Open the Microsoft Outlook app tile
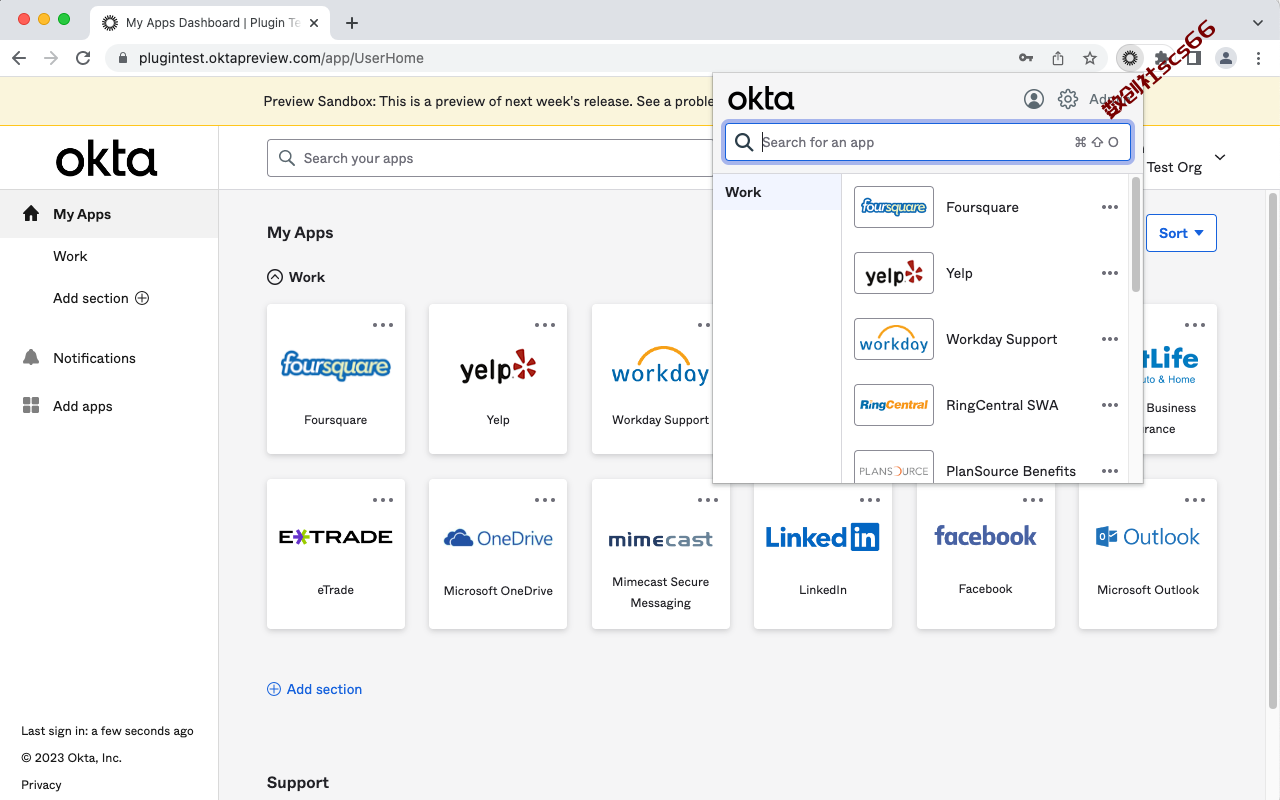Image resolution: width=1280 pixels, height=800 pixels. click(x=1148, y=554)
